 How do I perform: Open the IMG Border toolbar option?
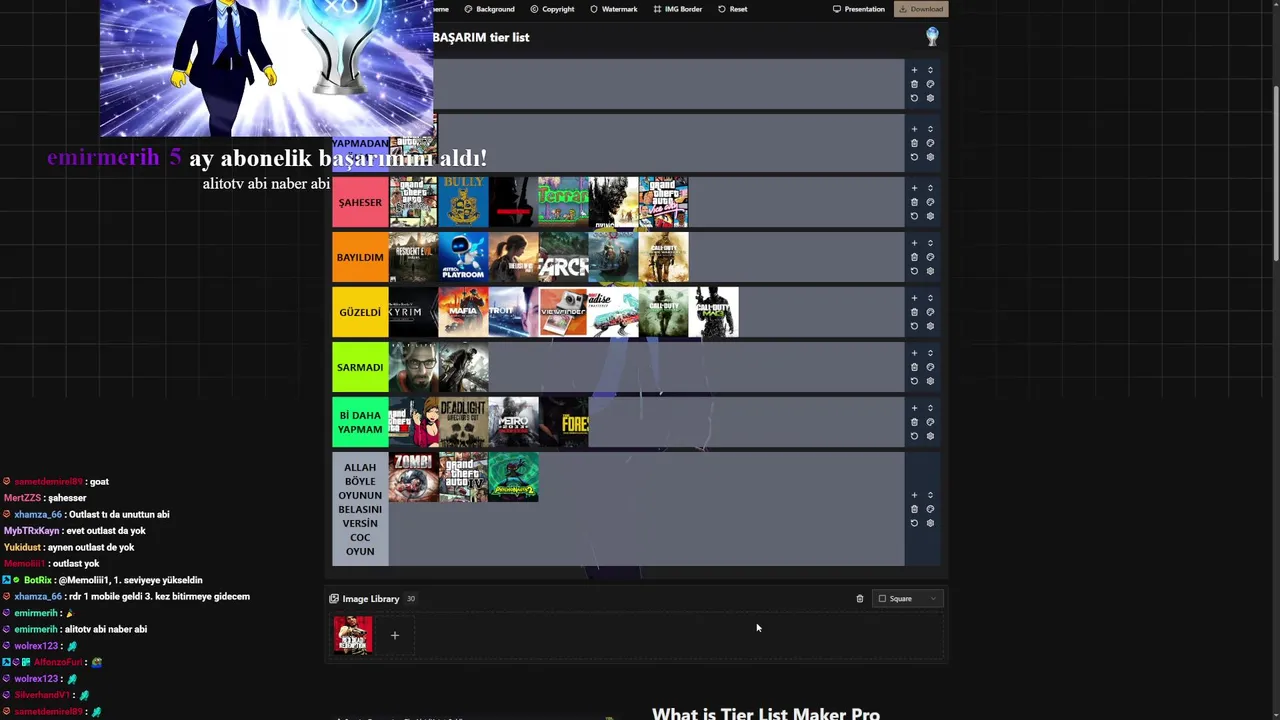point(678,9)
